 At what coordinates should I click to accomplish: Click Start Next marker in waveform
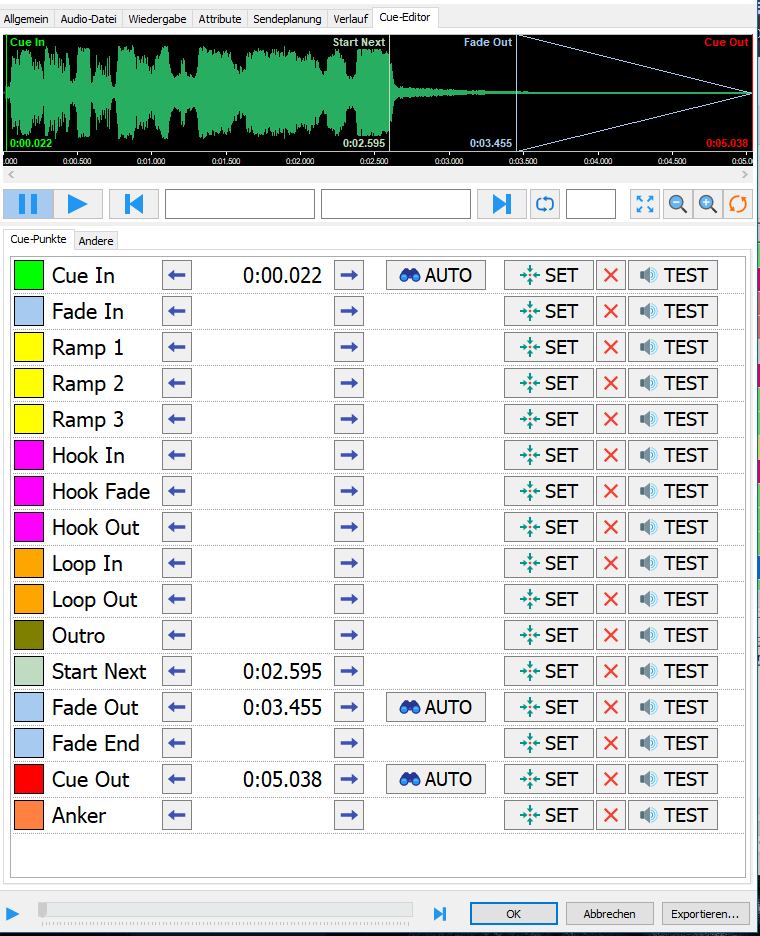[359, 42]
